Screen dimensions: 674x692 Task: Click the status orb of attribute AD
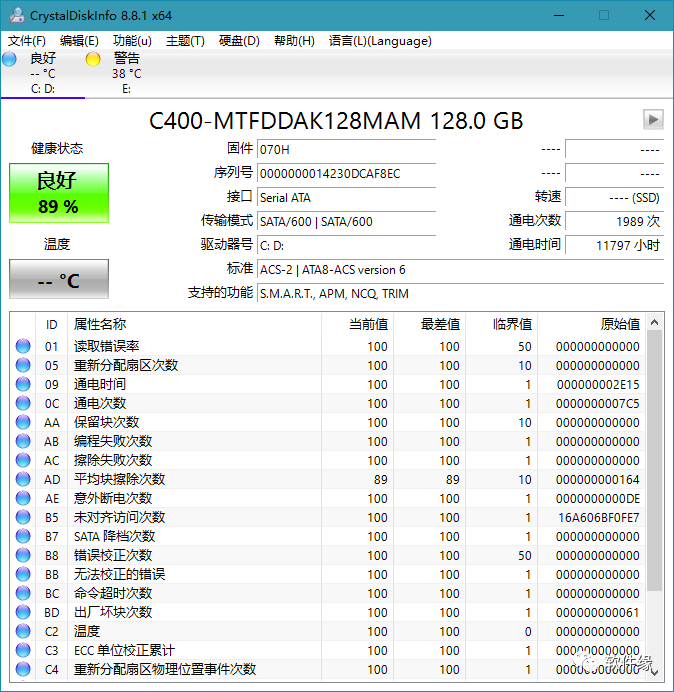tap(23, 479)
